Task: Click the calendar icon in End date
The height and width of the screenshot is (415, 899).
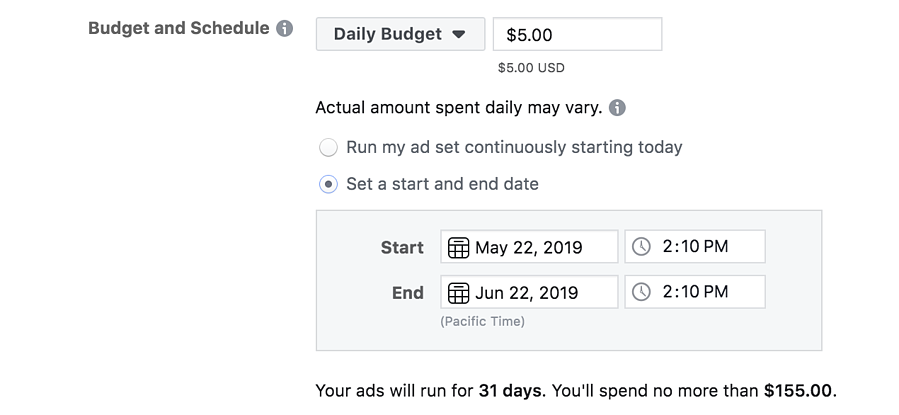Action: pyautogui.click(x=459, y=293)
